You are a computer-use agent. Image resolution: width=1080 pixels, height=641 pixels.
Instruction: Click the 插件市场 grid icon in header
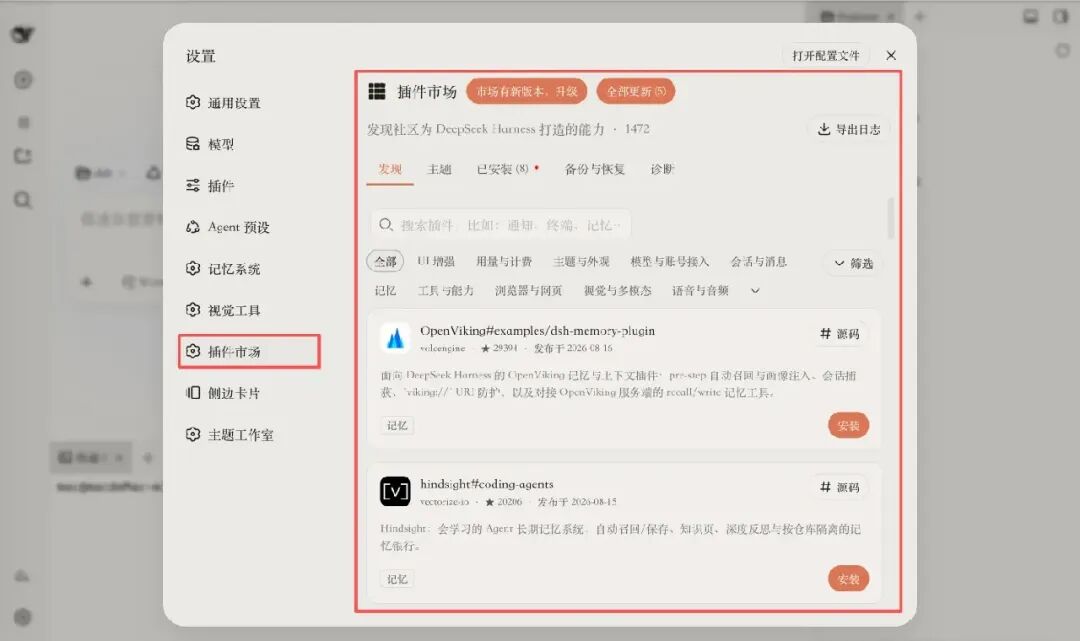pos(377,92)
